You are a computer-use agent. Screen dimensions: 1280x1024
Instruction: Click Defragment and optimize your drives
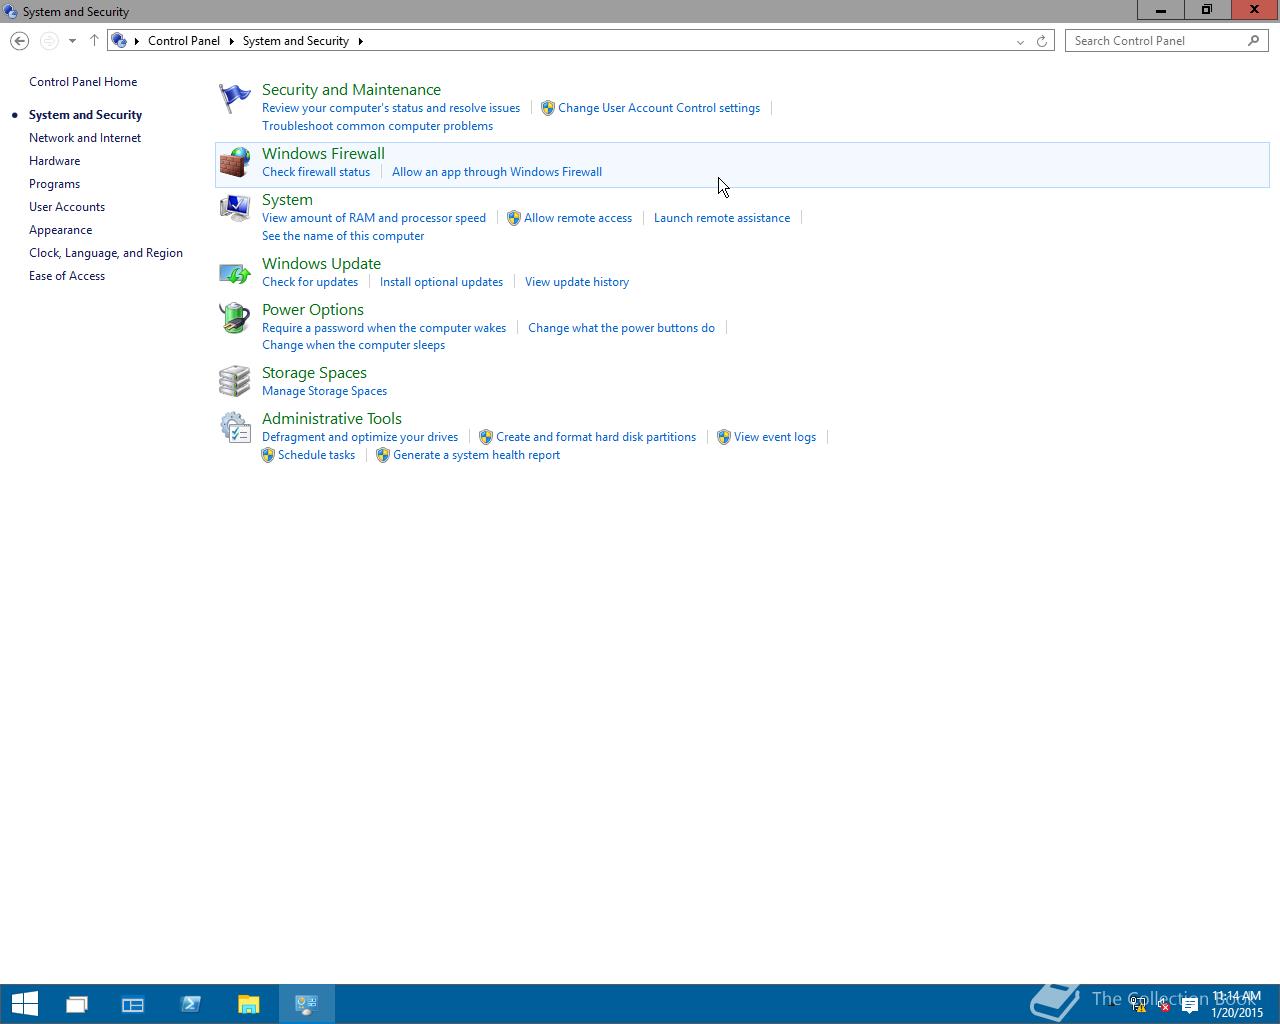tap(360, 437)
